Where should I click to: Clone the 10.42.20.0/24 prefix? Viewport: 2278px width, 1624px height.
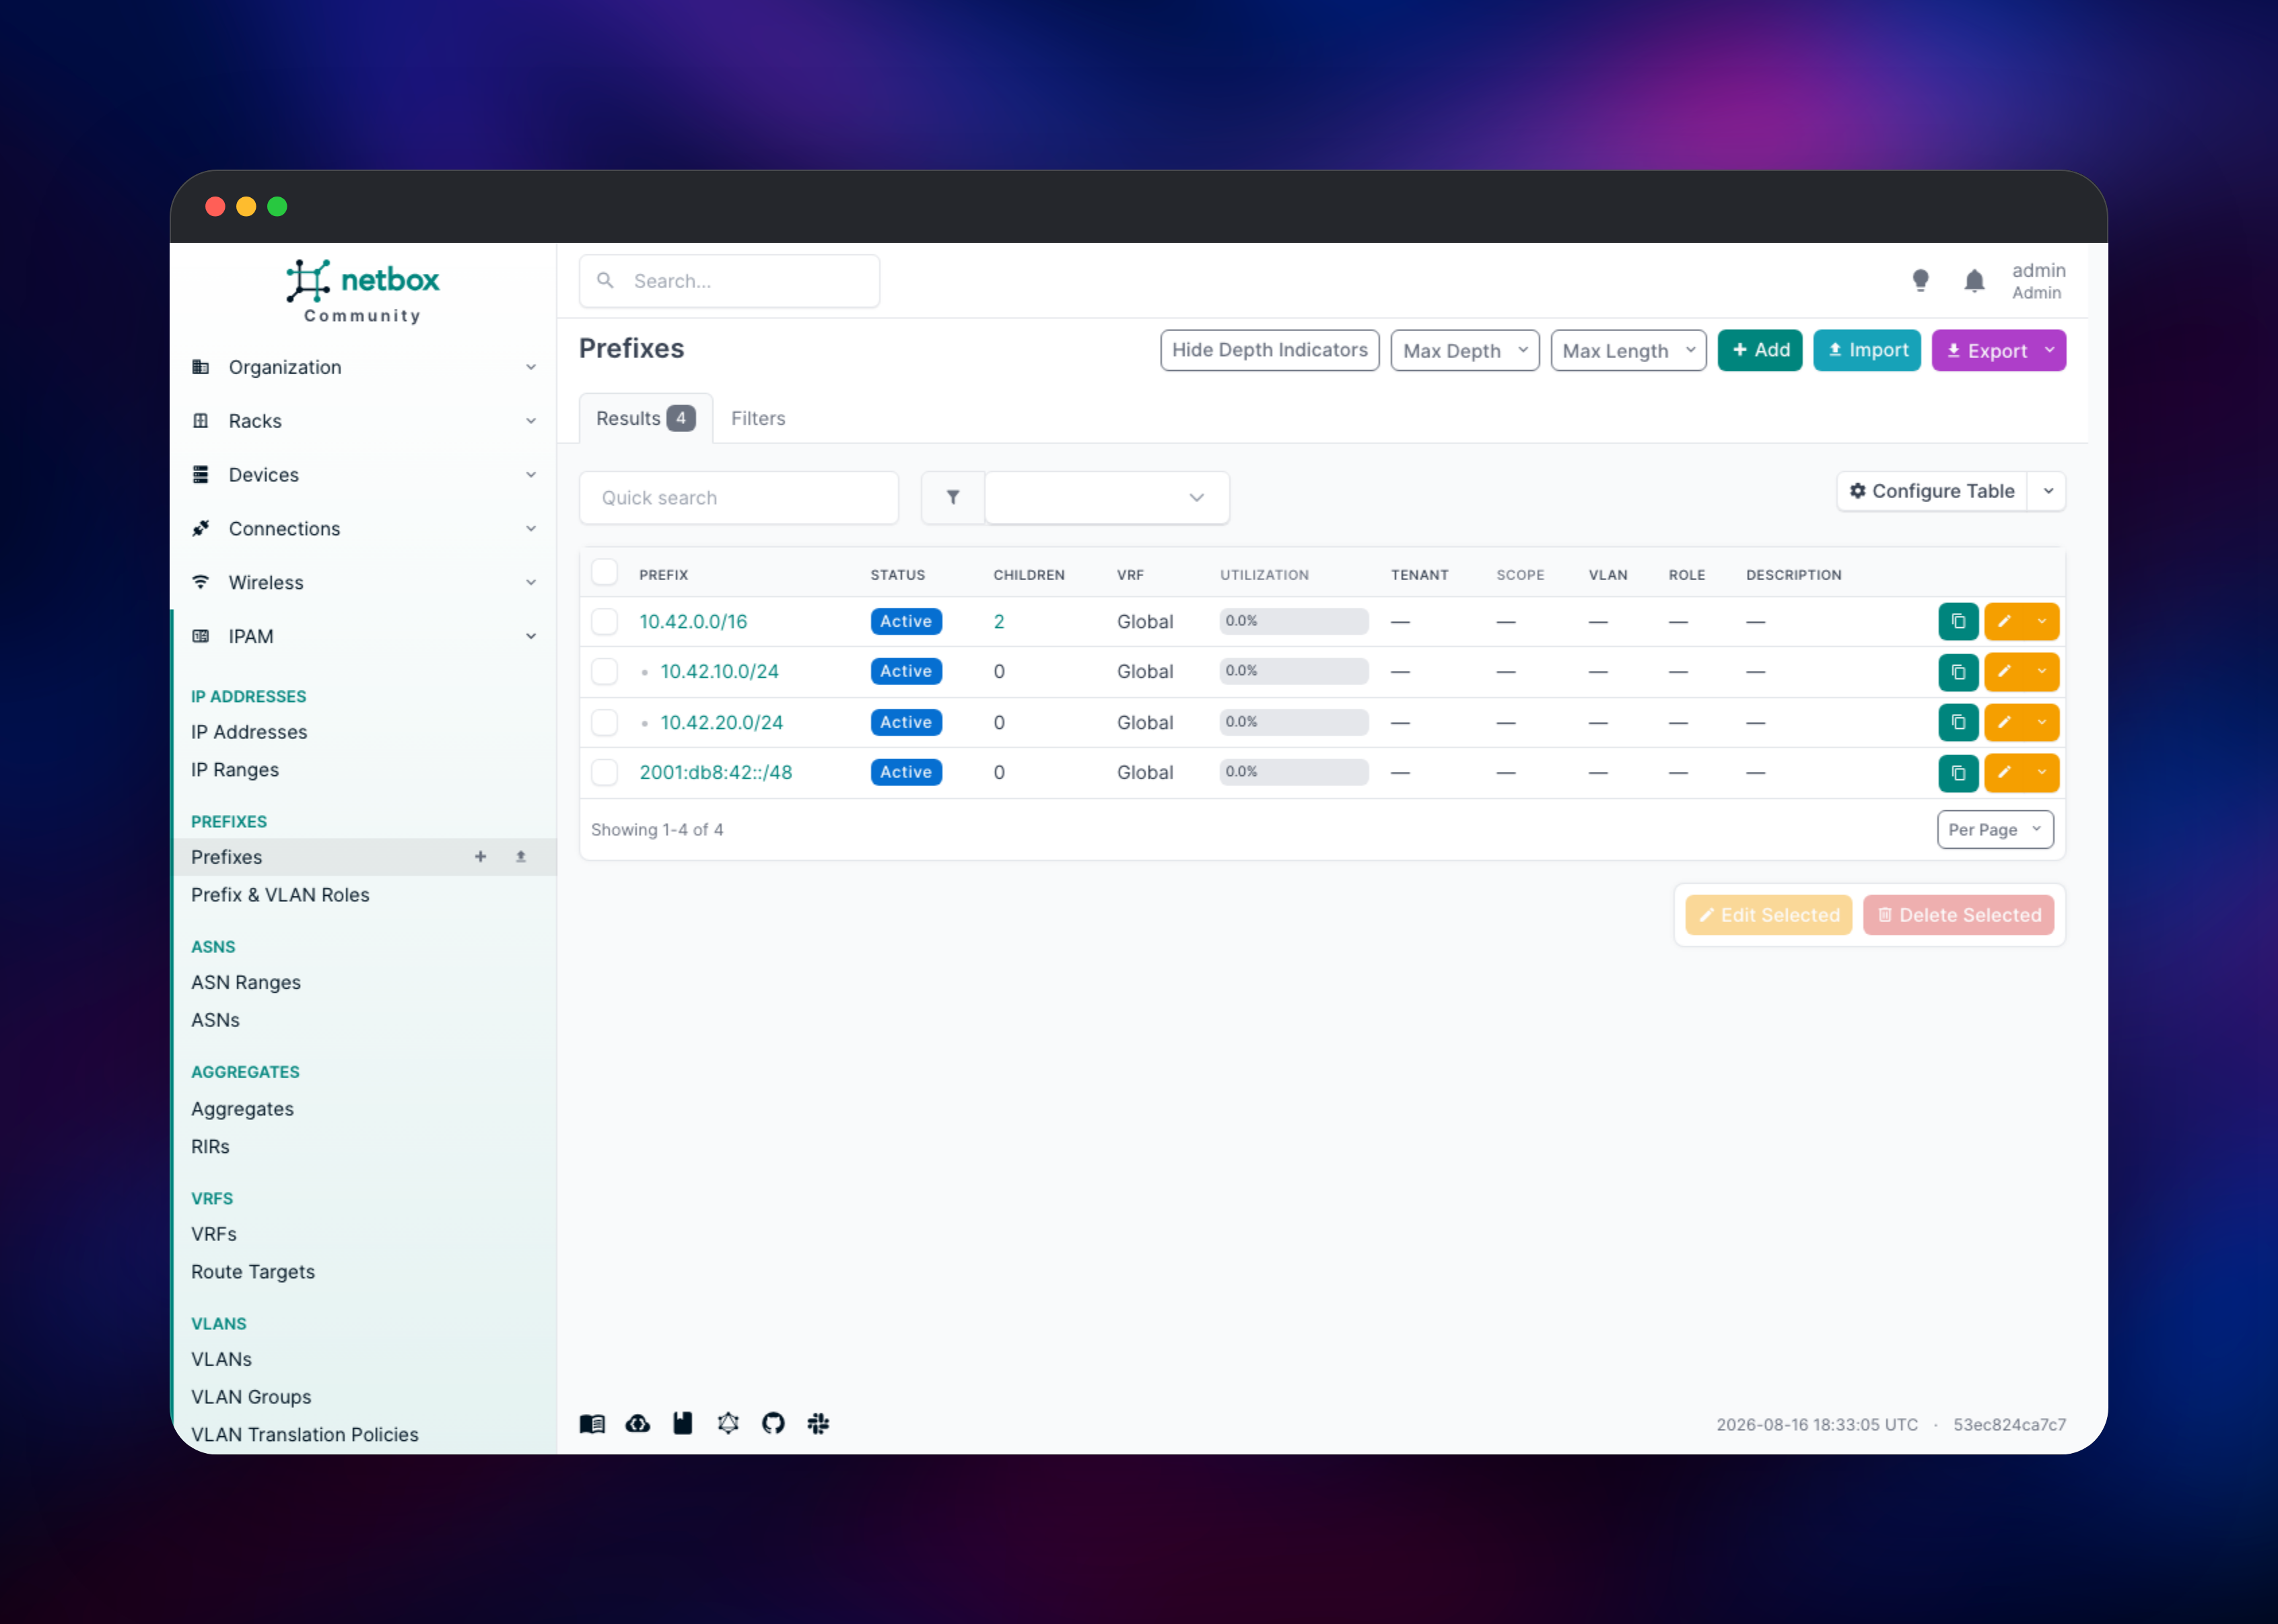coord(1958,722)
